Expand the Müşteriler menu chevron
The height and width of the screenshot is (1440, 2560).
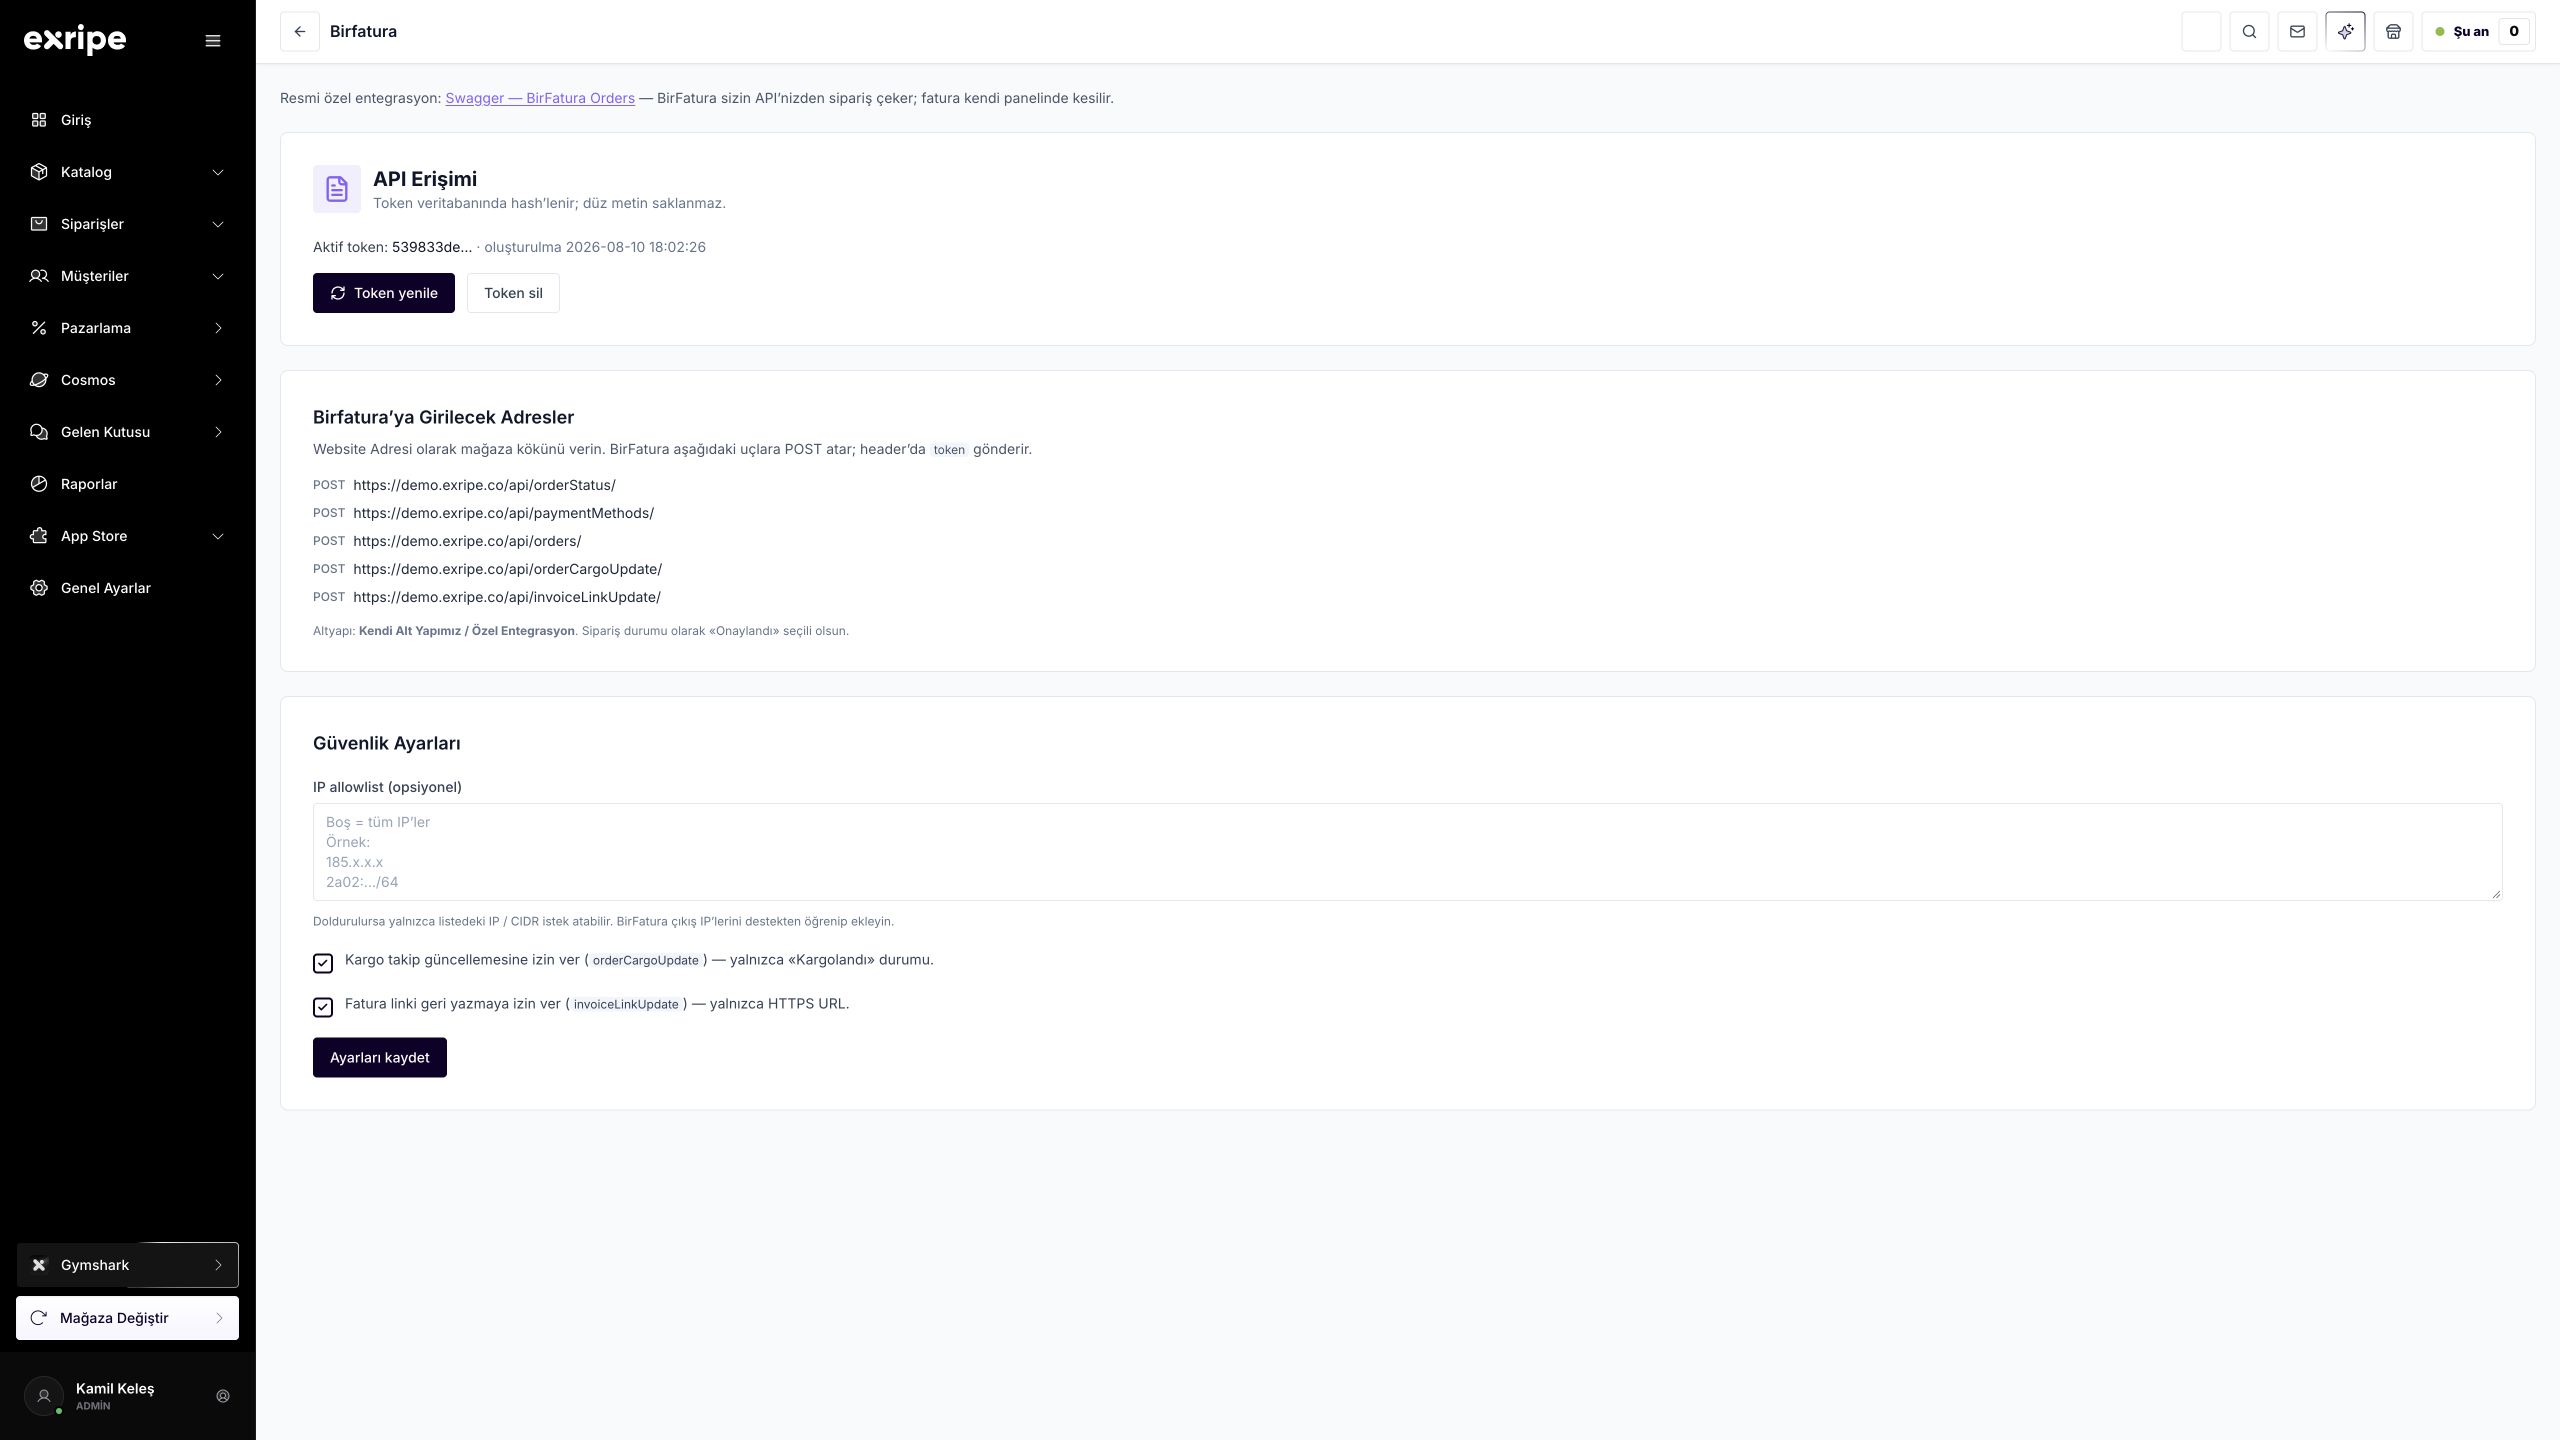coord(218,276)
